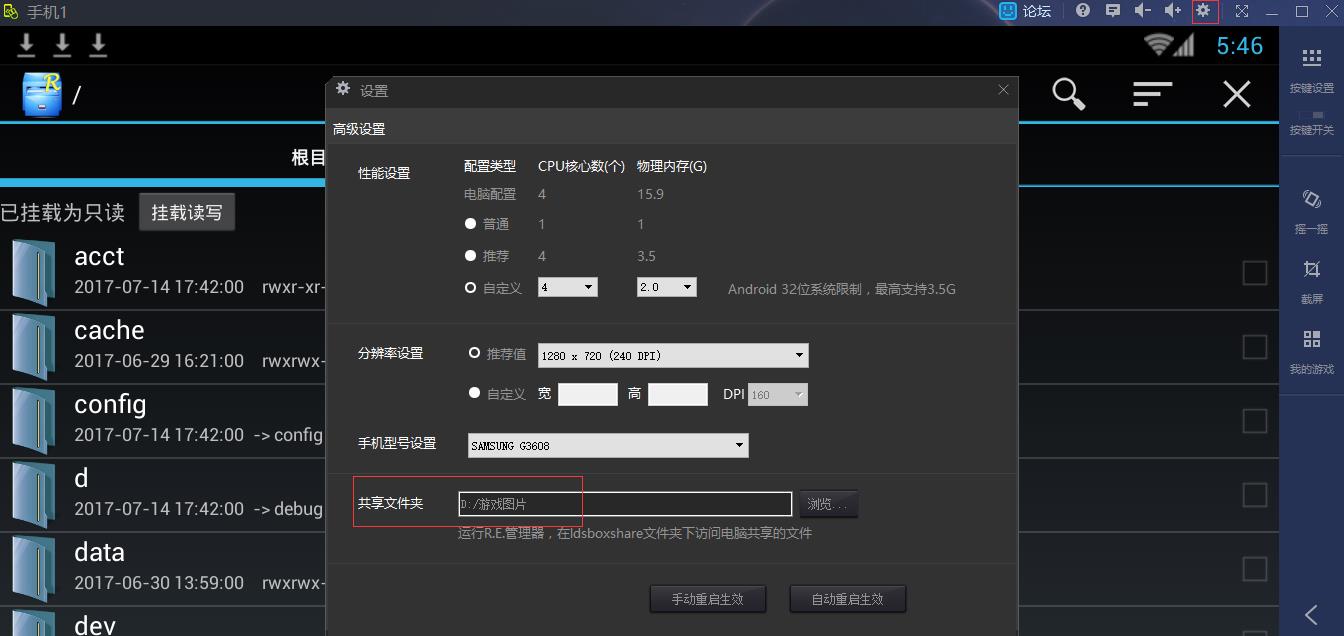
Task: Focus the 高 height input field
Action: click(x=678, y=394)
